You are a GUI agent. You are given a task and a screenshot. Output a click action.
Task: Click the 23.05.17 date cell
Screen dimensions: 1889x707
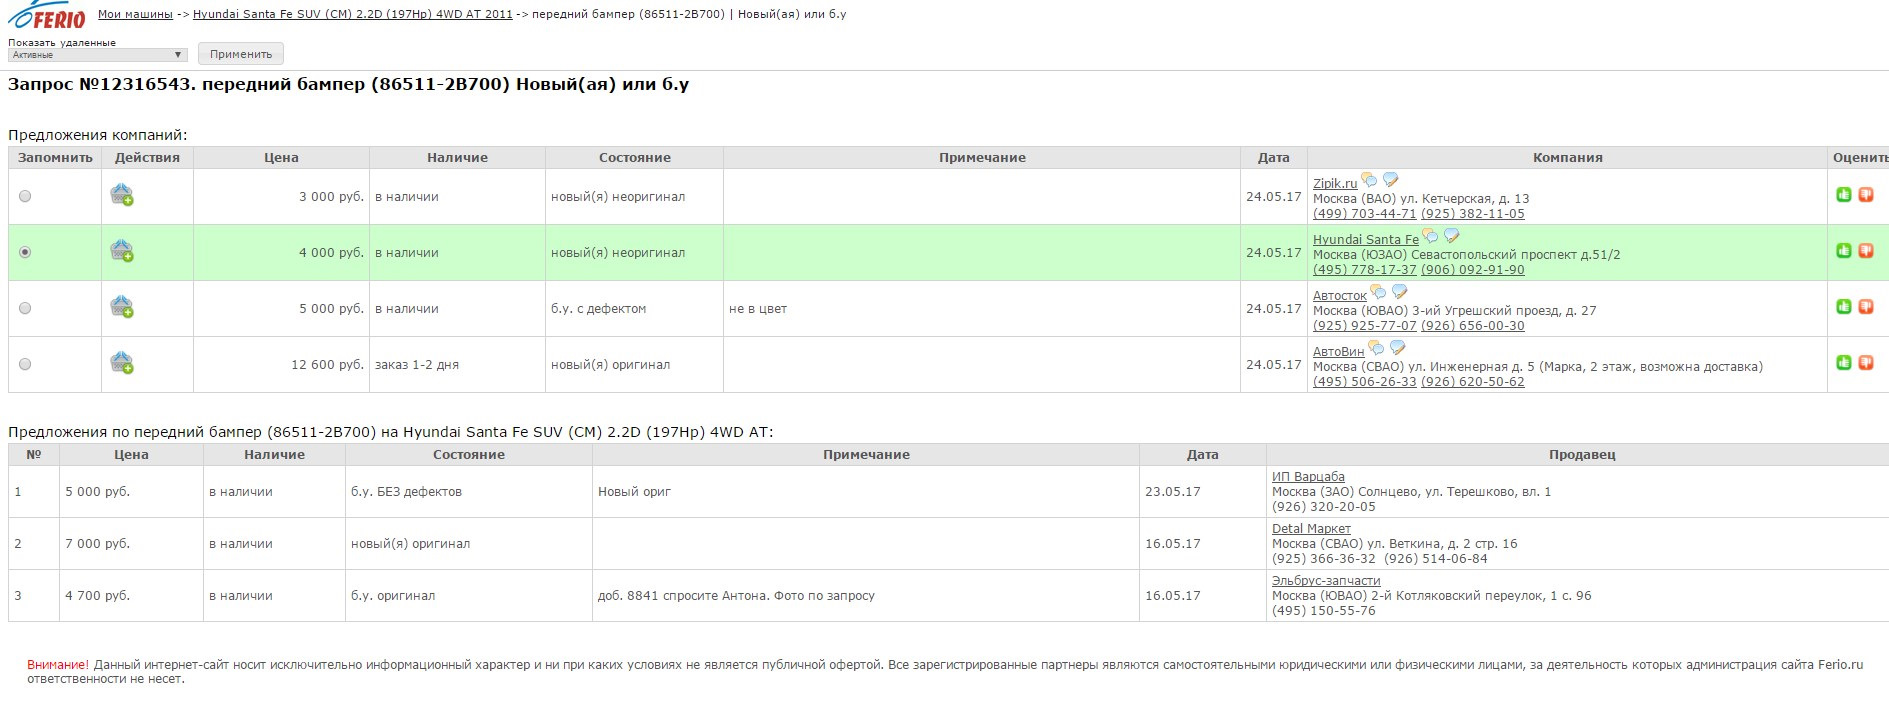tap(1202, 492)
